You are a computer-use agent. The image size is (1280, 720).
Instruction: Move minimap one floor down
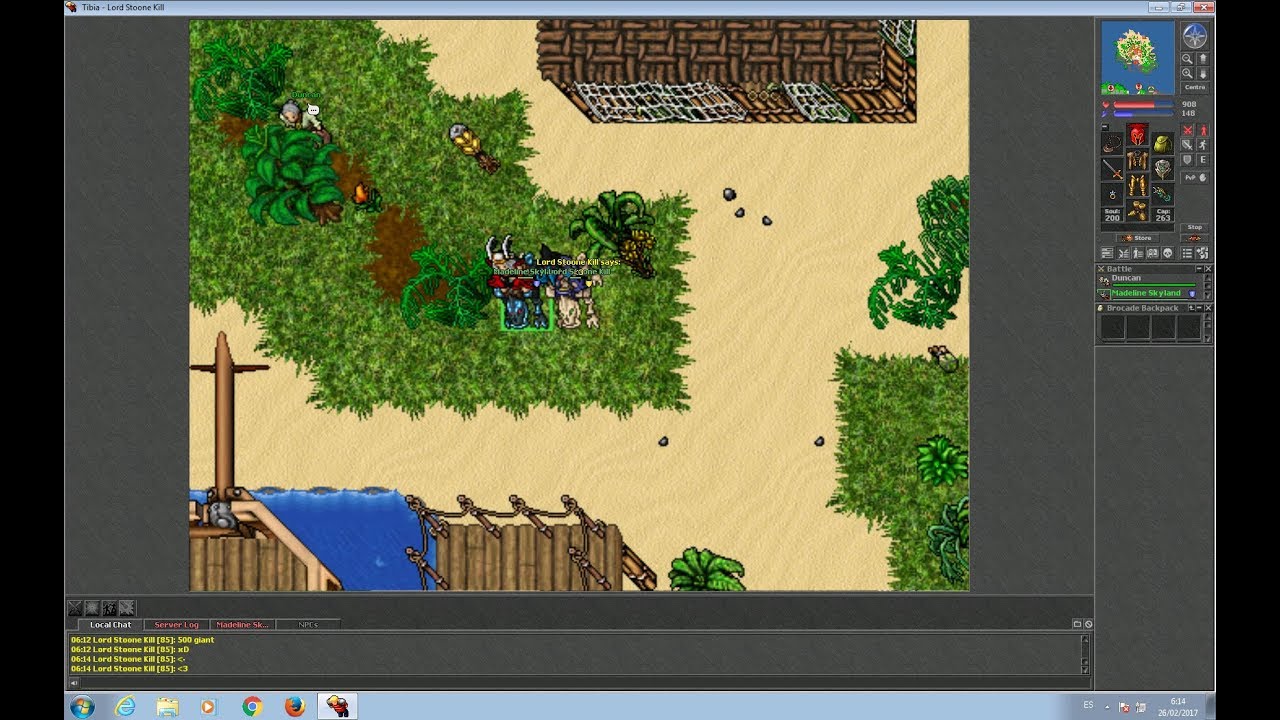pos(1202,73)
